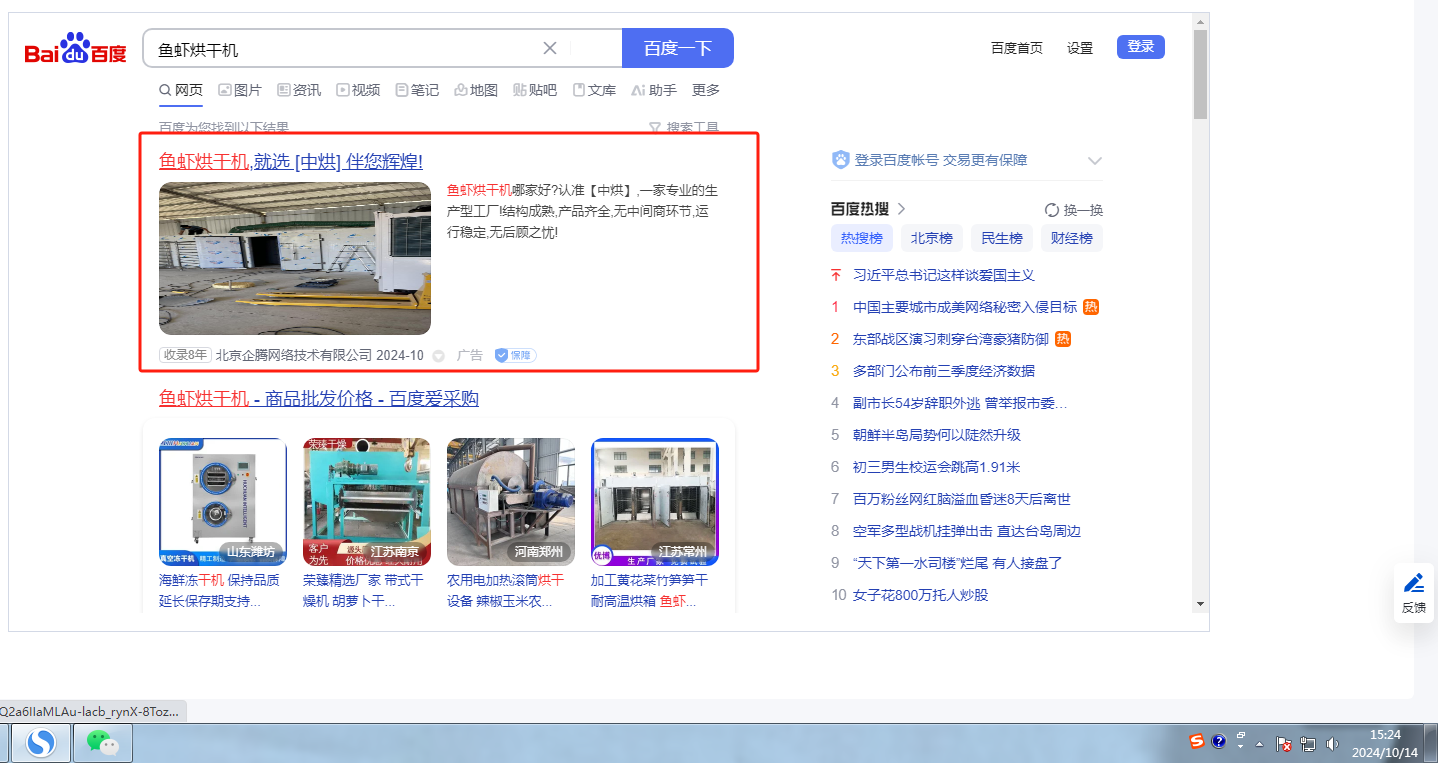This screenshot has width=1438, height=763.
Task: Select the 热搜榜 tab
Action: click(x=862, y=238)
